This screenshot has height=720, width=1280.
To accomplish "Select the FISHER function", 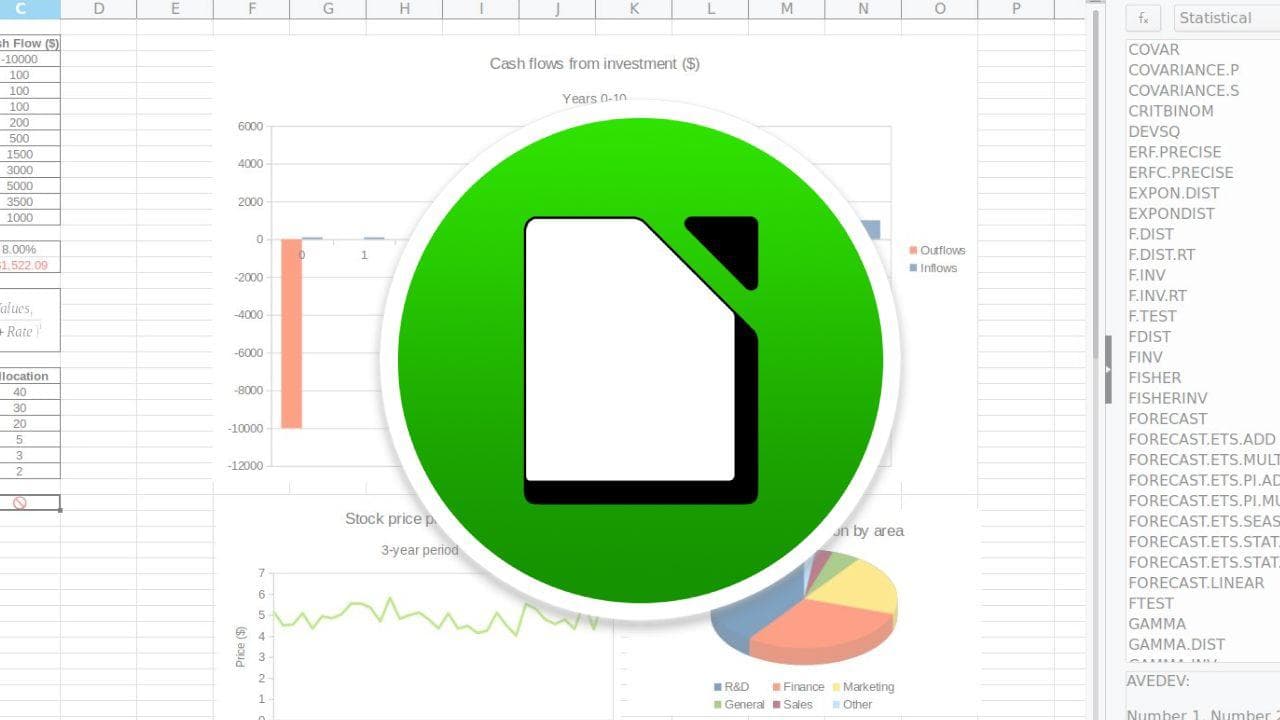I will coord(1154,377).
